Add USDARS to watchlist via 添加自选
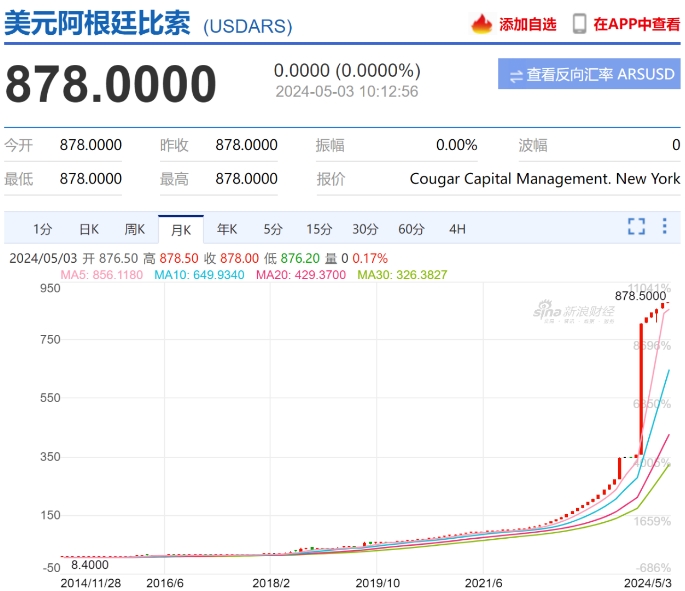The height and width of the screenshot is (591, 685). [527, 24]
